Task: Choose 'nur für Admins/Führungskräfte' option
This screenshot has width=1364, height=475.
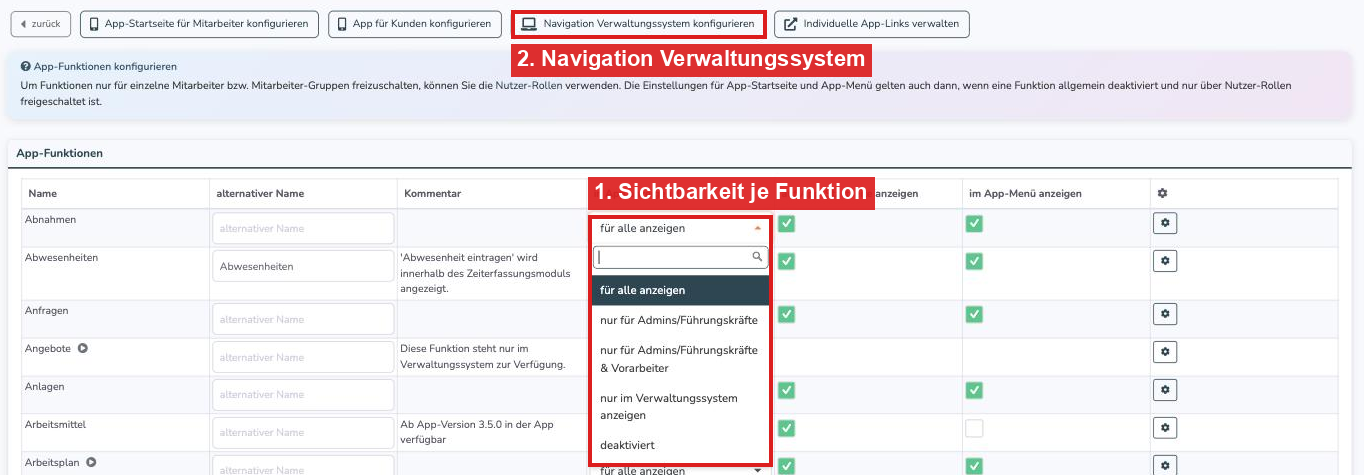Action: tap(681, 320)
